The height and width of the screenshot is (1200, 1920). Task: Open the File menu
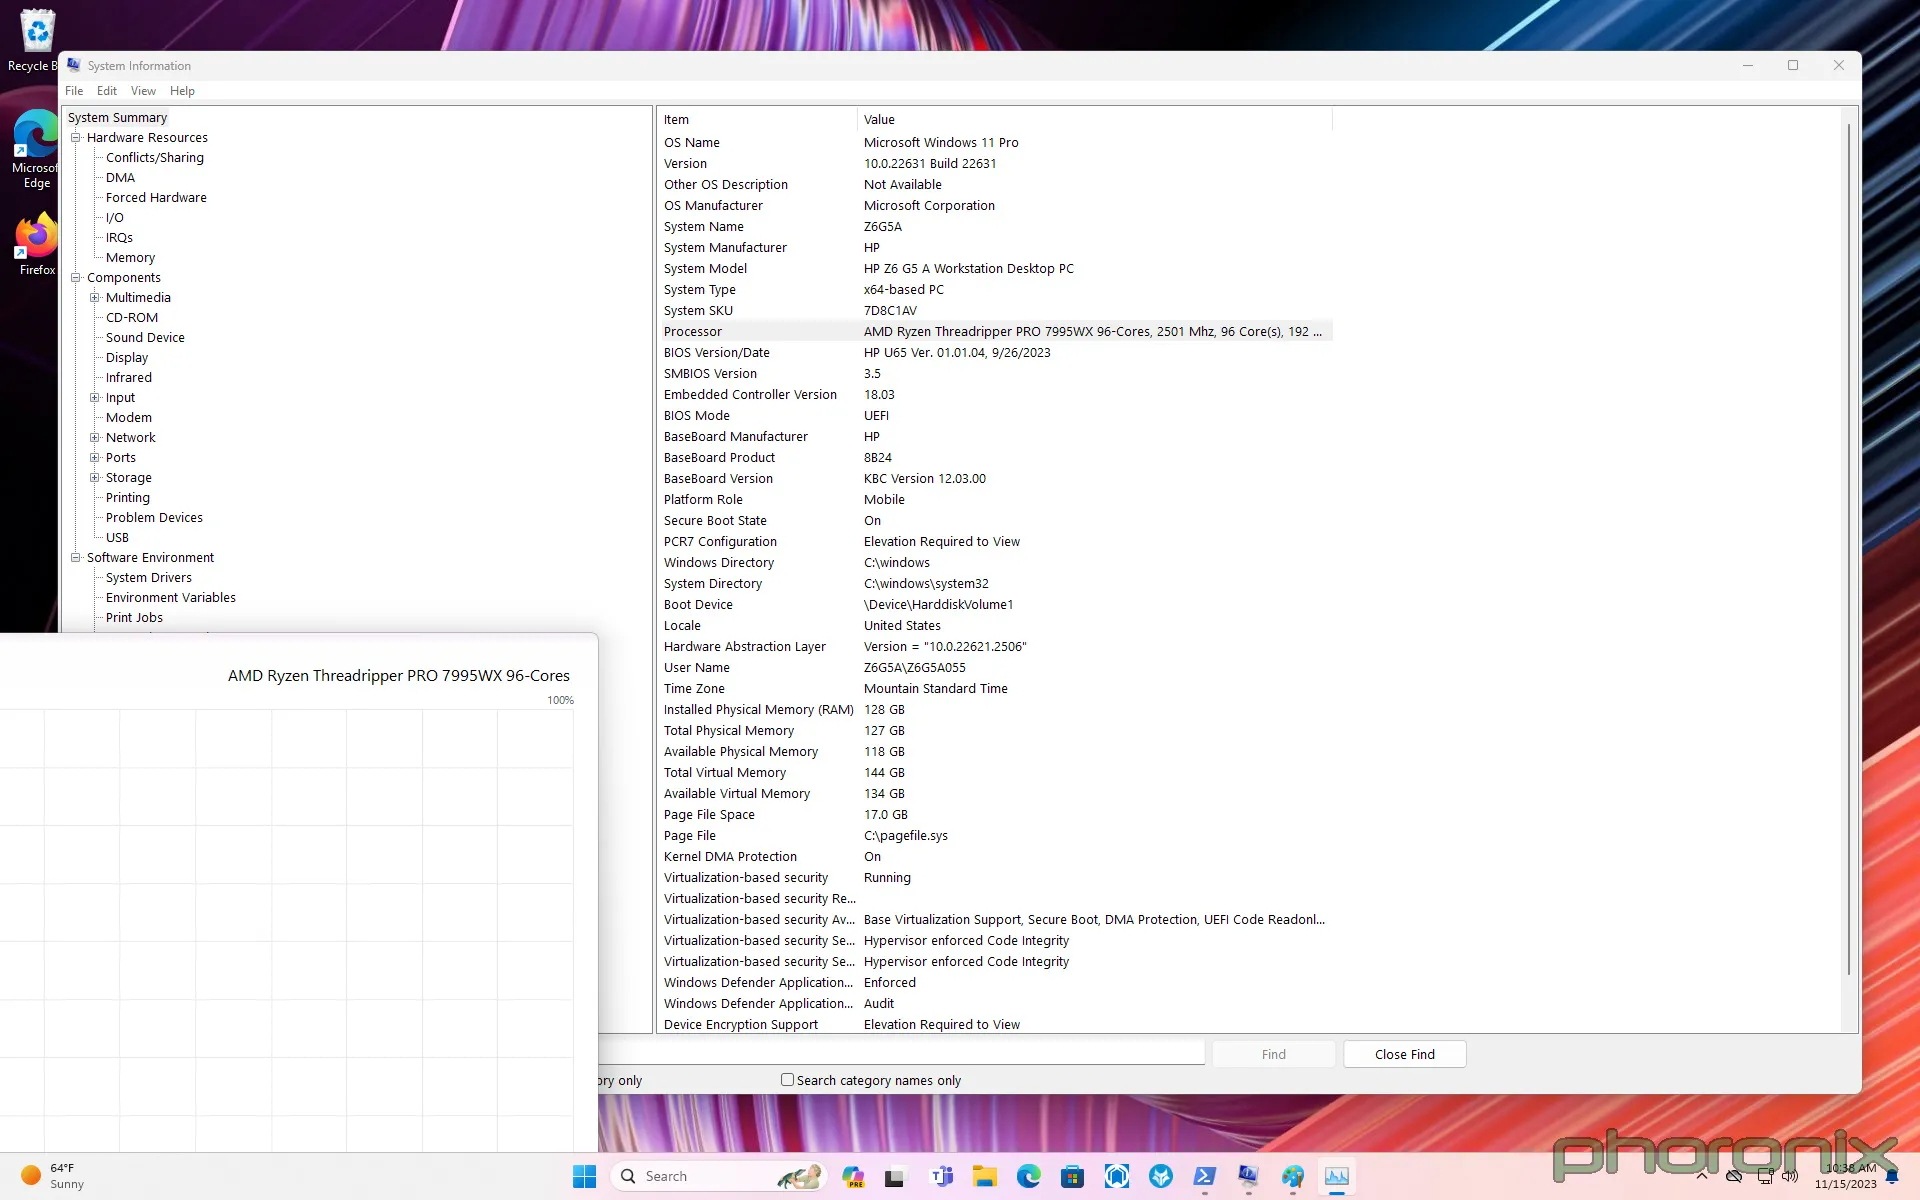click(x=73, y=90)
